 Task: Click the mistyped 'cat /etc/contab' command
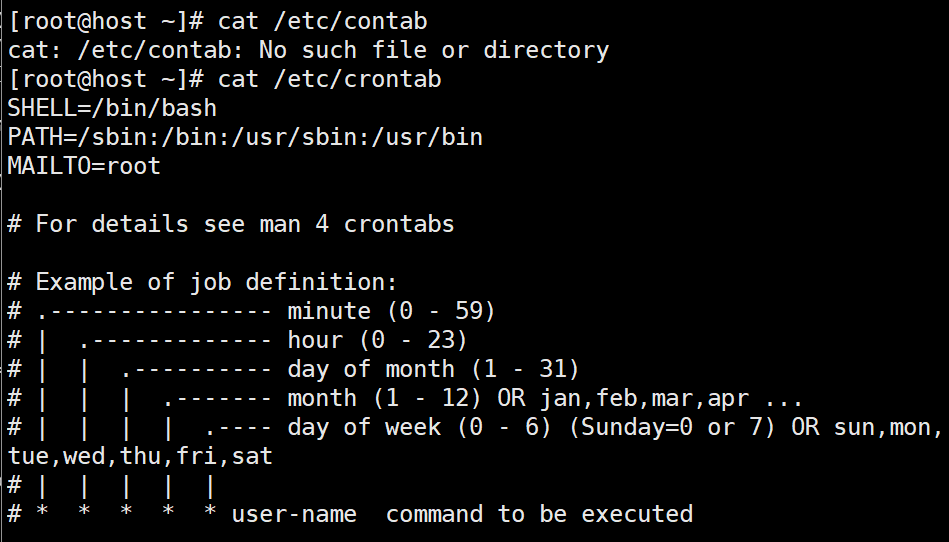click(x=323, y=22)
